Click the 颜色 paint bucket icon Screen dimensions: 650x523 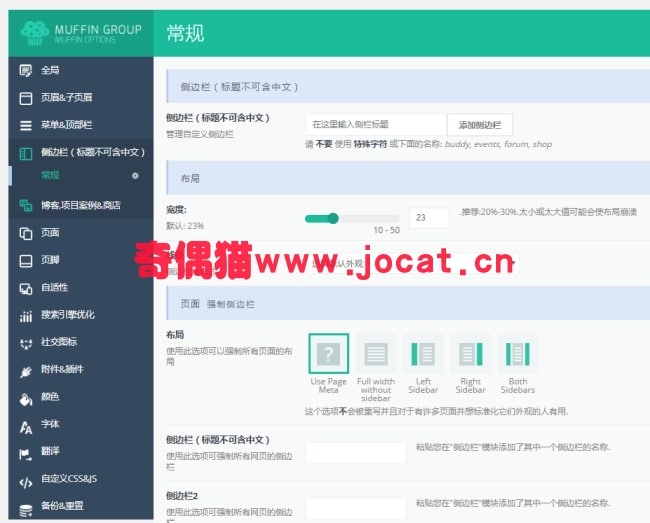26,399
